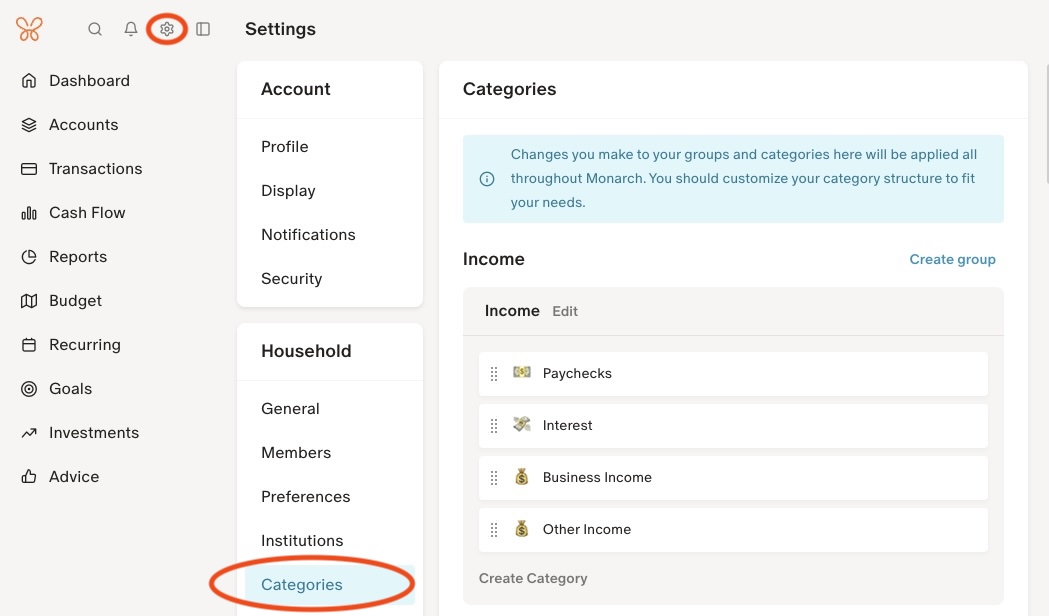The image size is (1049, 616).
Task: Go to Dashboard in sidebar
Action: tap(89, 81)
